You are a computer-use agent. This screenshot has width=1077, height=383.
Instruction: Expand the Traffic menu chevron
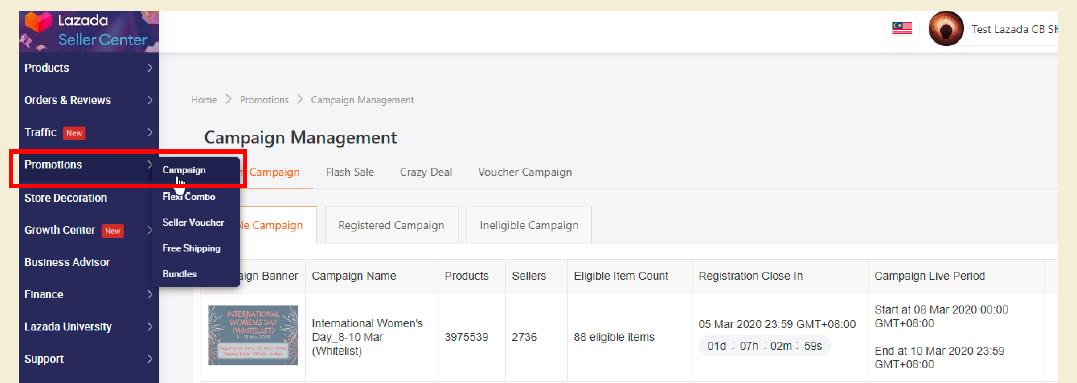coord(150,132)
